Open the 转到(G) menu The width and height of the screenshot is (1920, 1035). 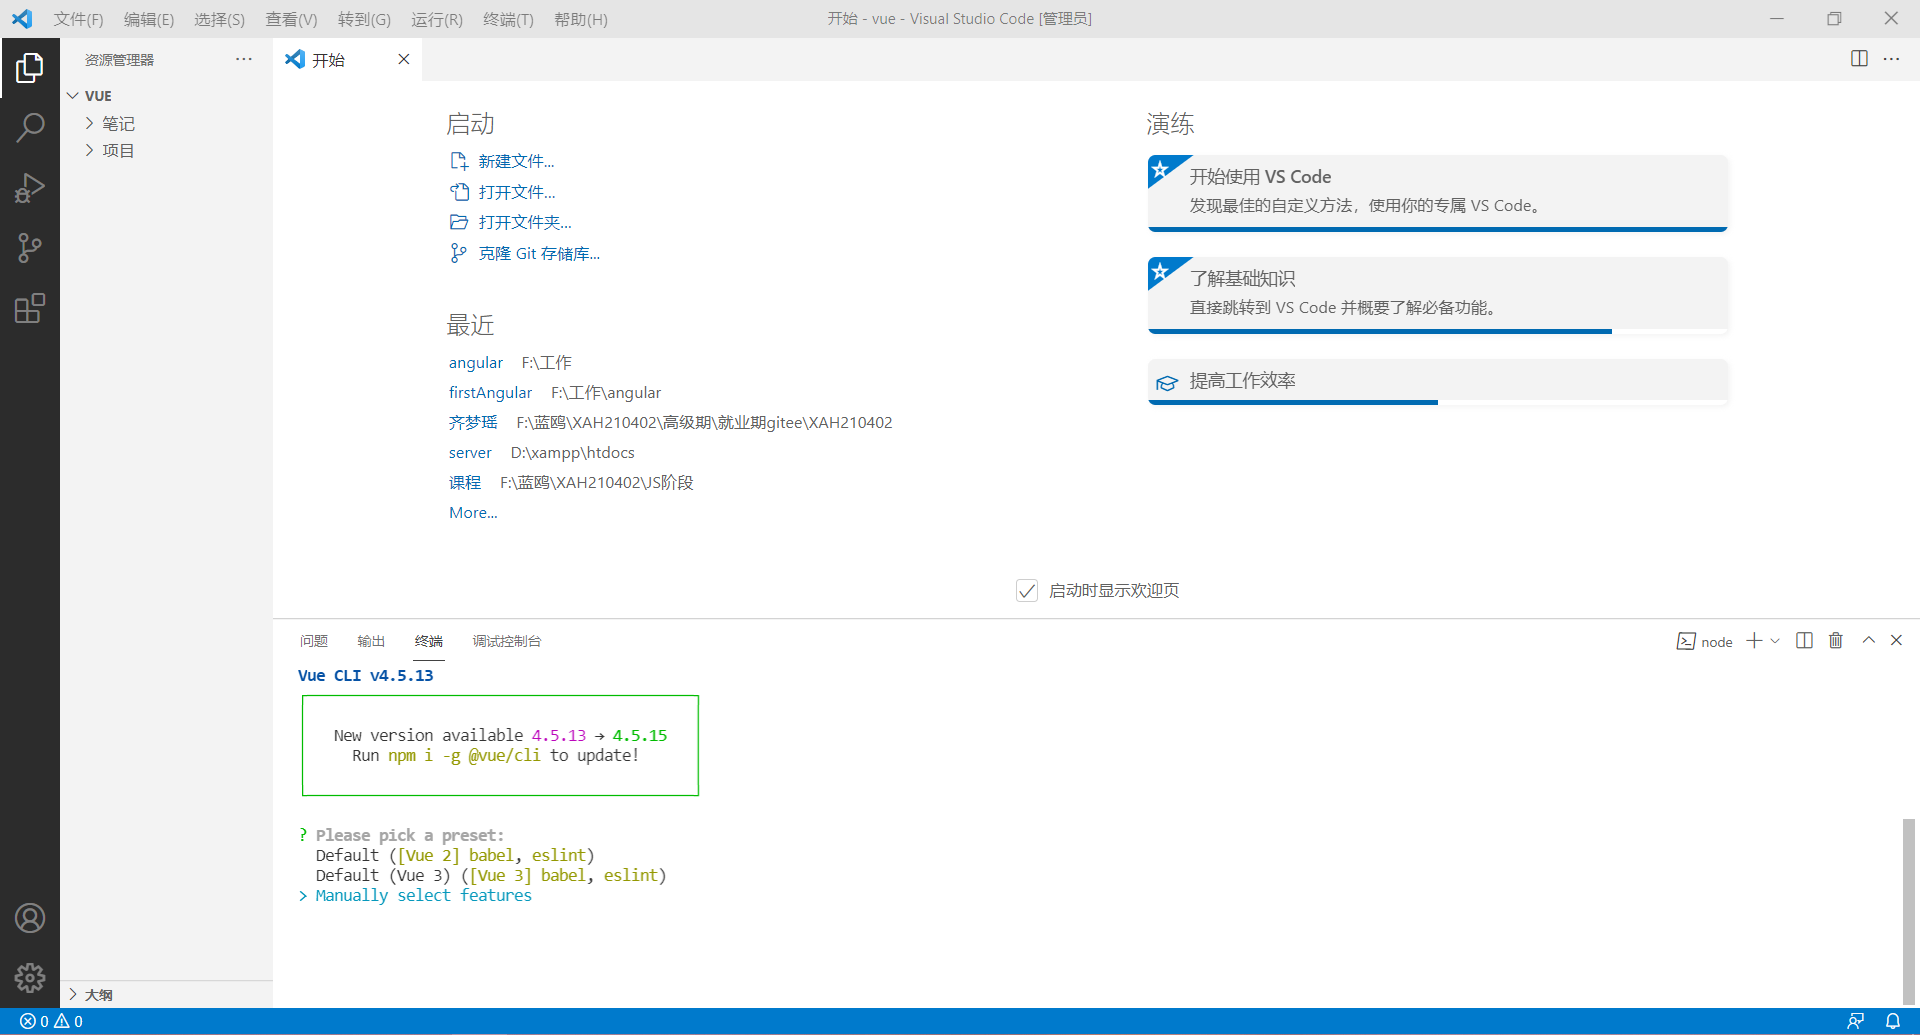click(364, 19)
